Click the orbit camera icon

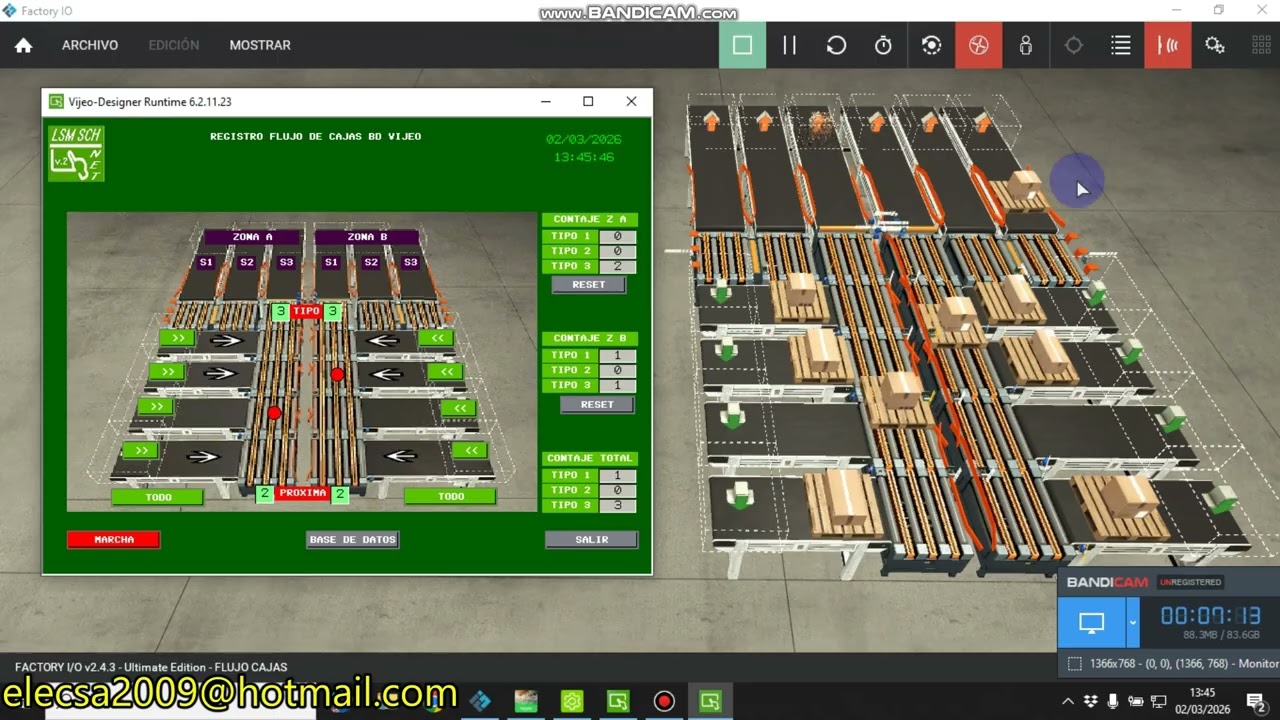pos(931,45)
